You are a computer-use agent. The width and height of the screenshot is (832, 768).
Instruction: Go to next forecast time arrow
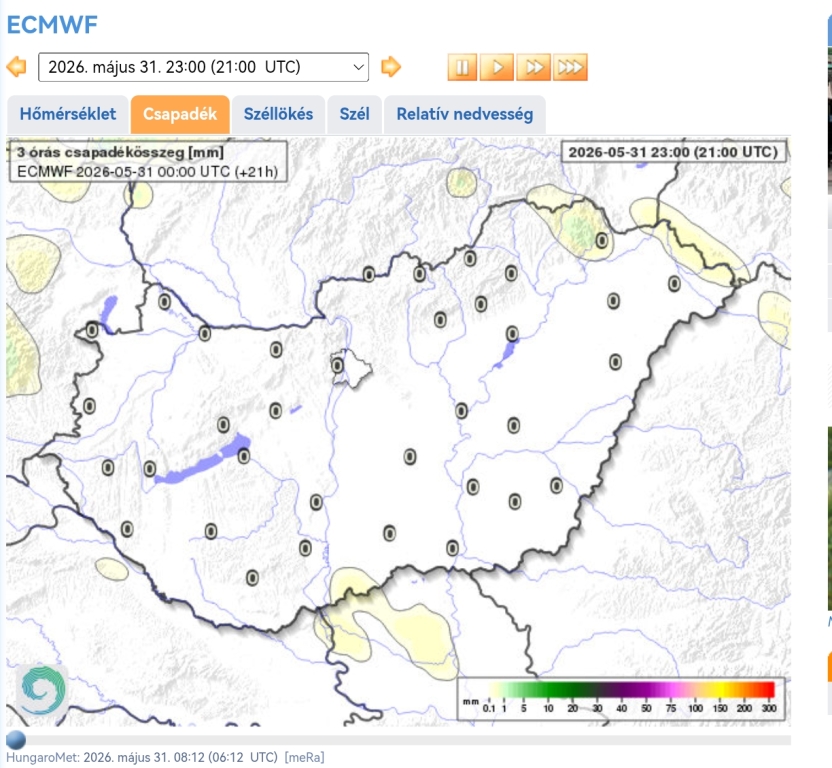click(391, 67)
